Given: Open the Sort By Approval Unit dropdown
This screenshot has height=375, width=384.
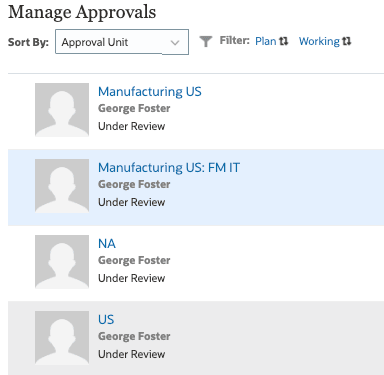Looking at the screenshot, I should (x=122, y=42).
